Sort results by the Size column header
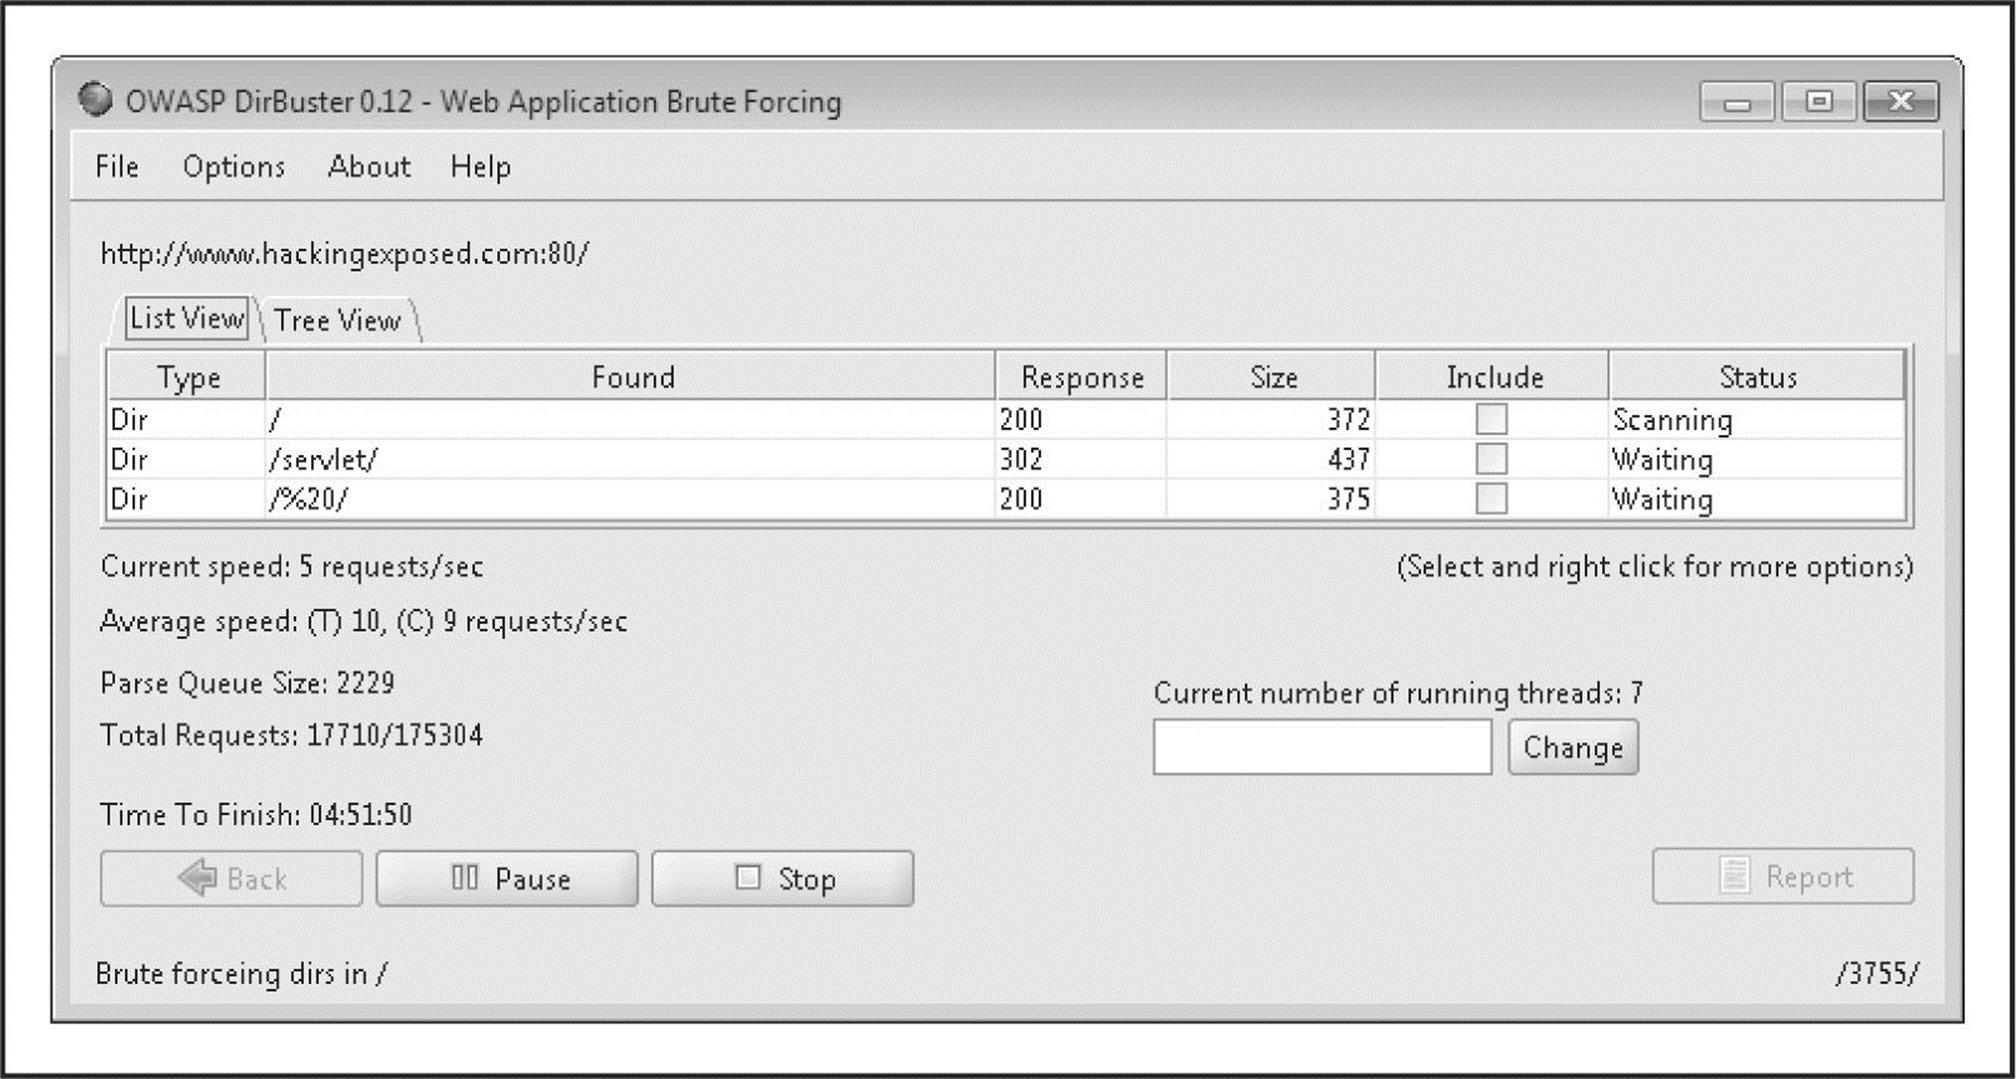2016x1079 pixels. coord(1272,377)
